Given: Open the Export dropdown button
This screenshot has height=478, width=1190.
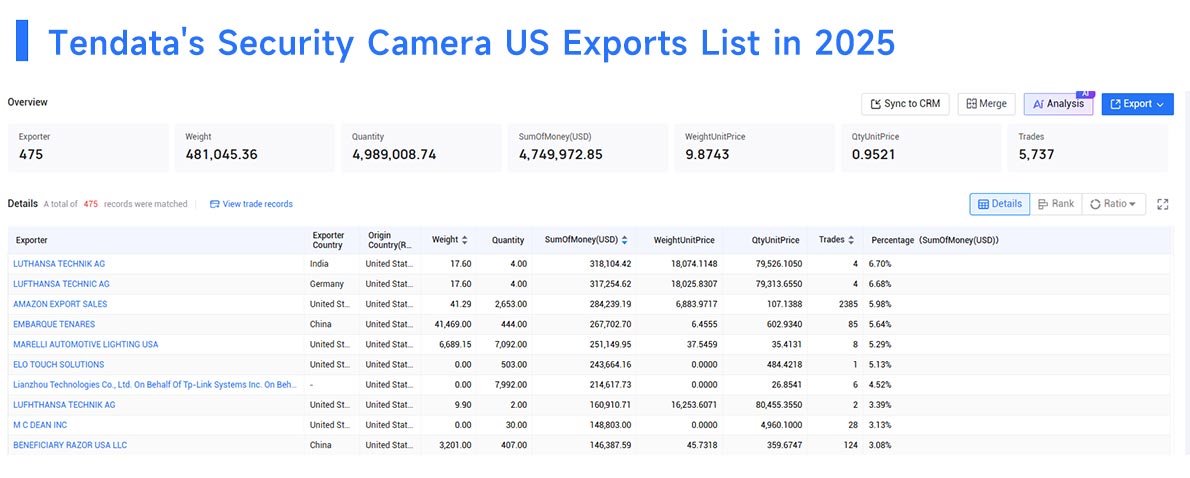Looking at the screenshot, I should (1137, 104).
